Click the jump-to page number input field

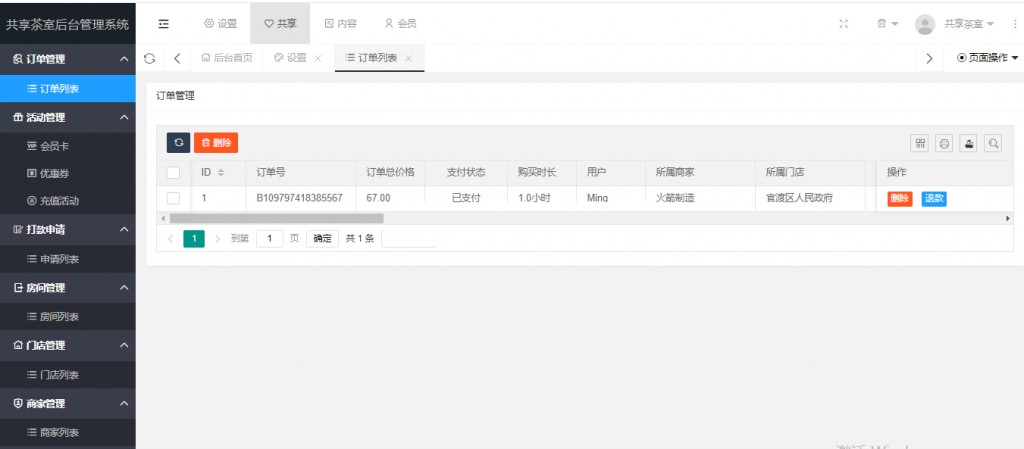[270, 238]
